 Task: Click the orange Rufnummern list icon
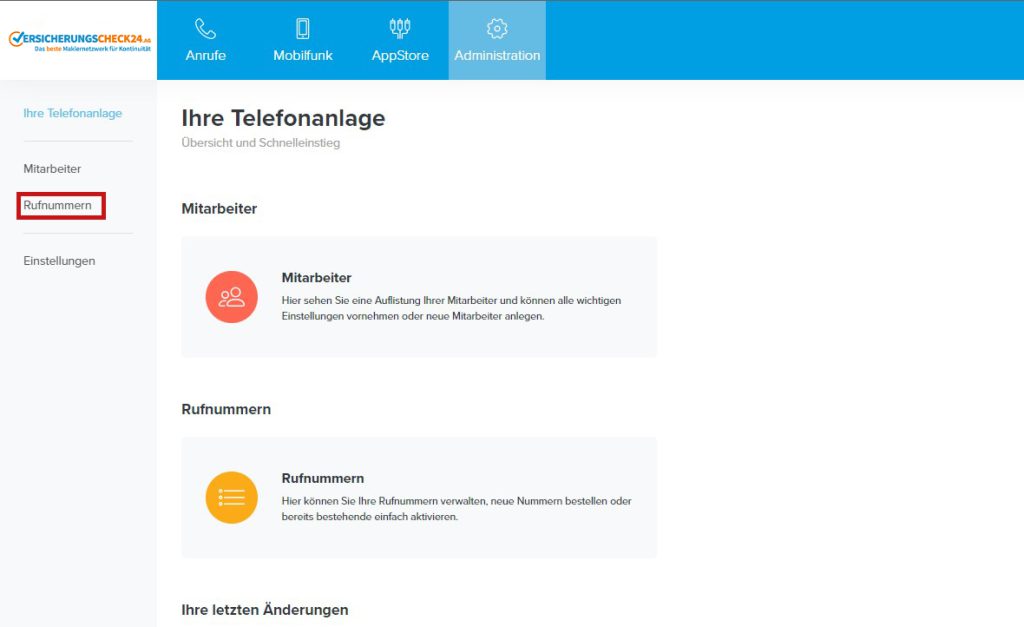pos(231,498)
